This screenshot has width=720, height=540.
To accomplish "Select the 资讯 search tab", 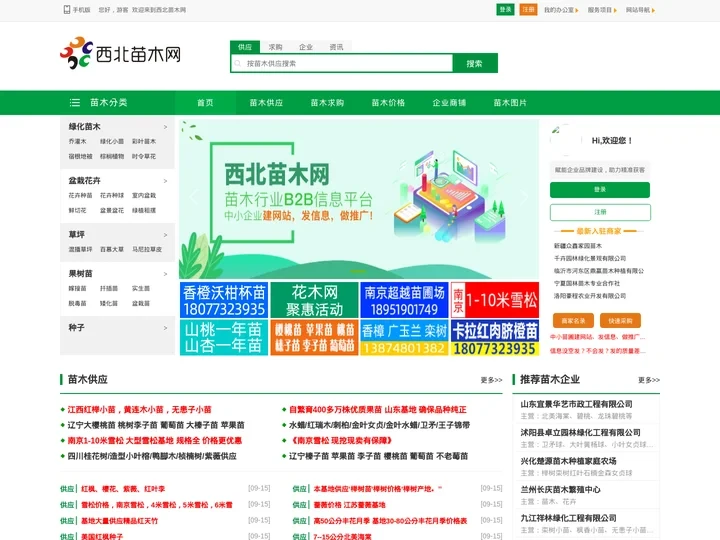I will [336, 47].
